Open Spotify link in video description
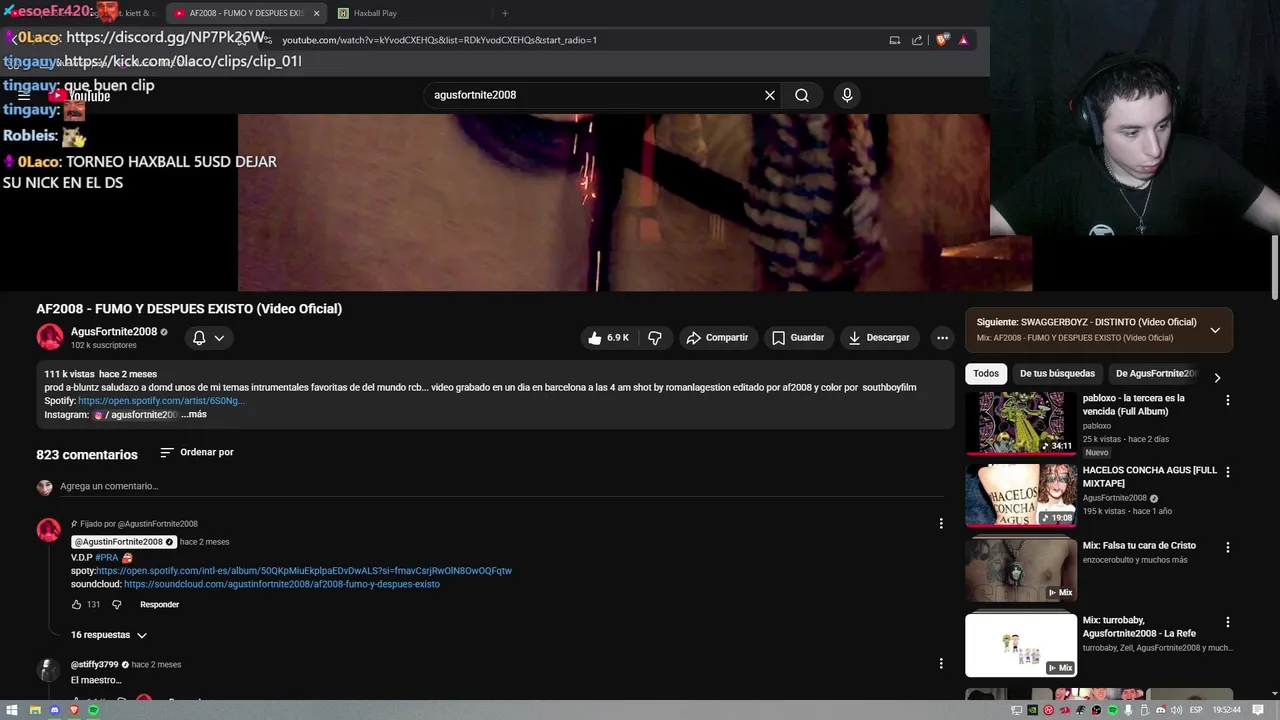Screen dimensions: 1280x720 coord(161,401)
